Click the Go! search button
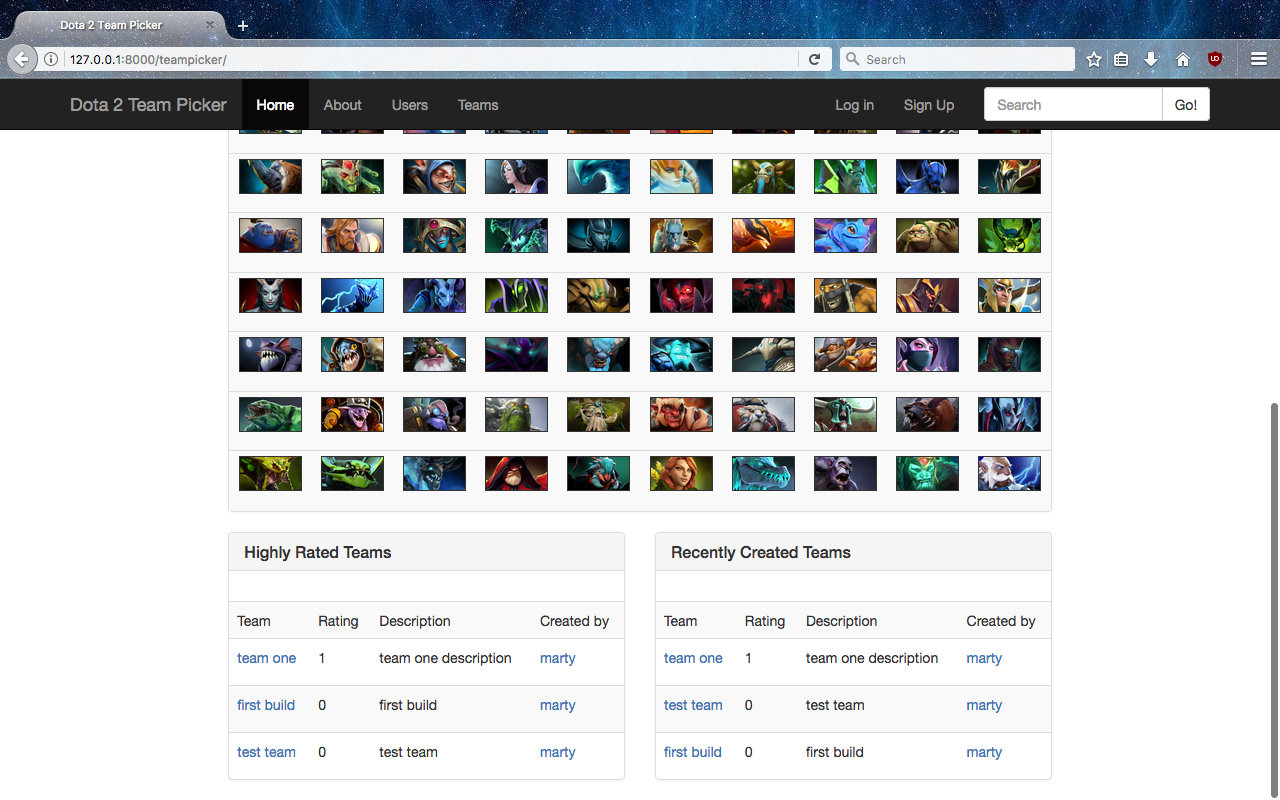1280x800 pixels. click(1186, 105)
